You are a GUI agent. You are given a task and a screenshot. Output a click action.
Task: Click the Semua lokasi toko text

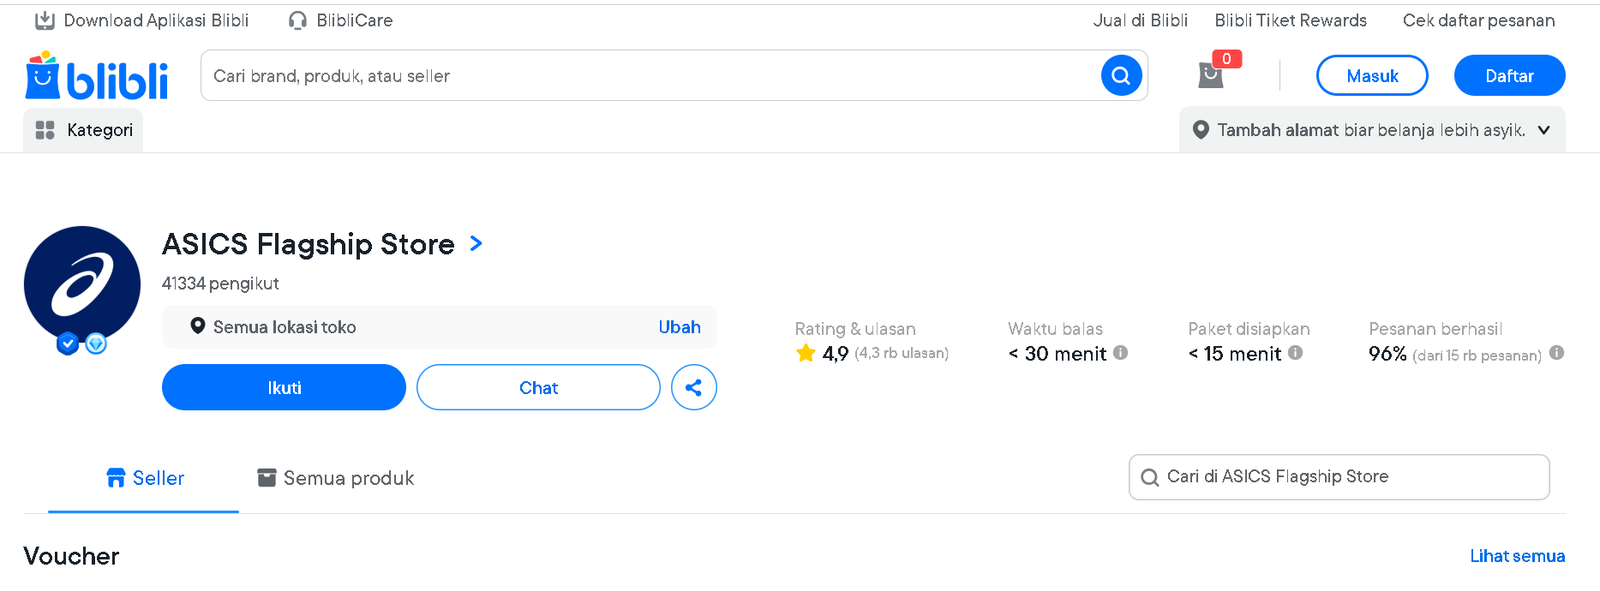click(284, 327)
